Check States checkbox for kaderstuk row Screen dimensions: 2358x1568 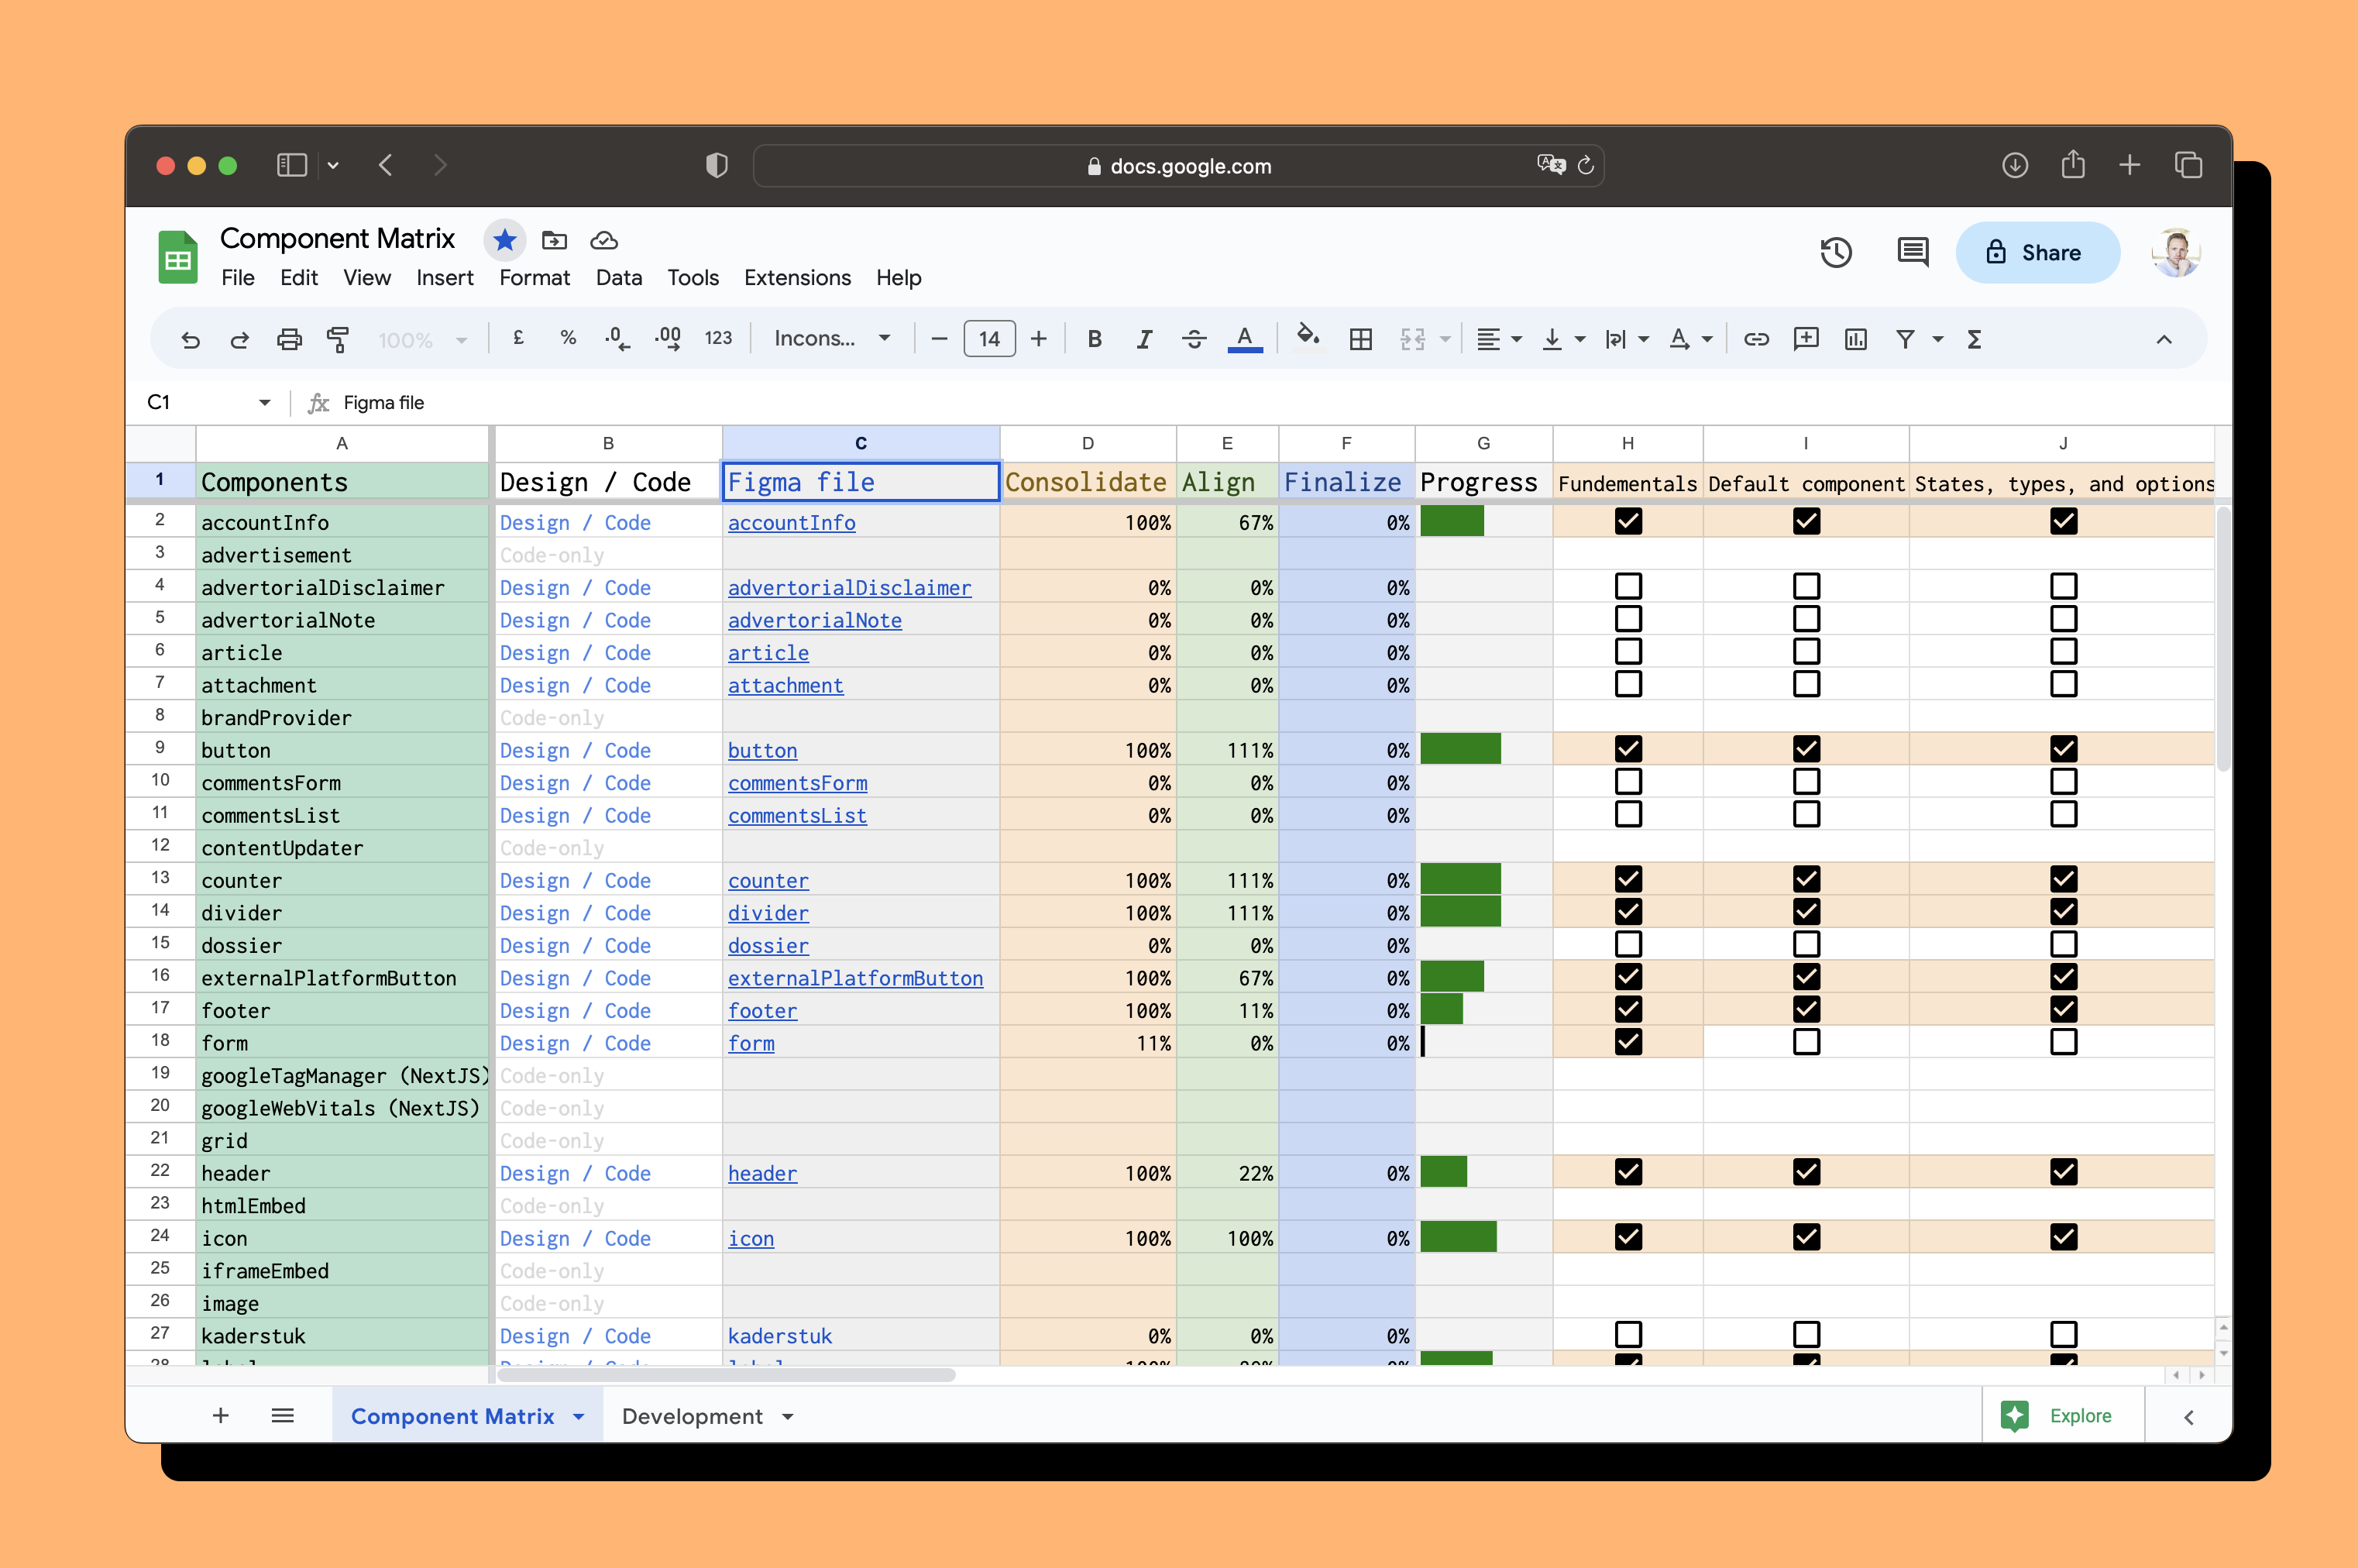click(x=2063, y=1334)
